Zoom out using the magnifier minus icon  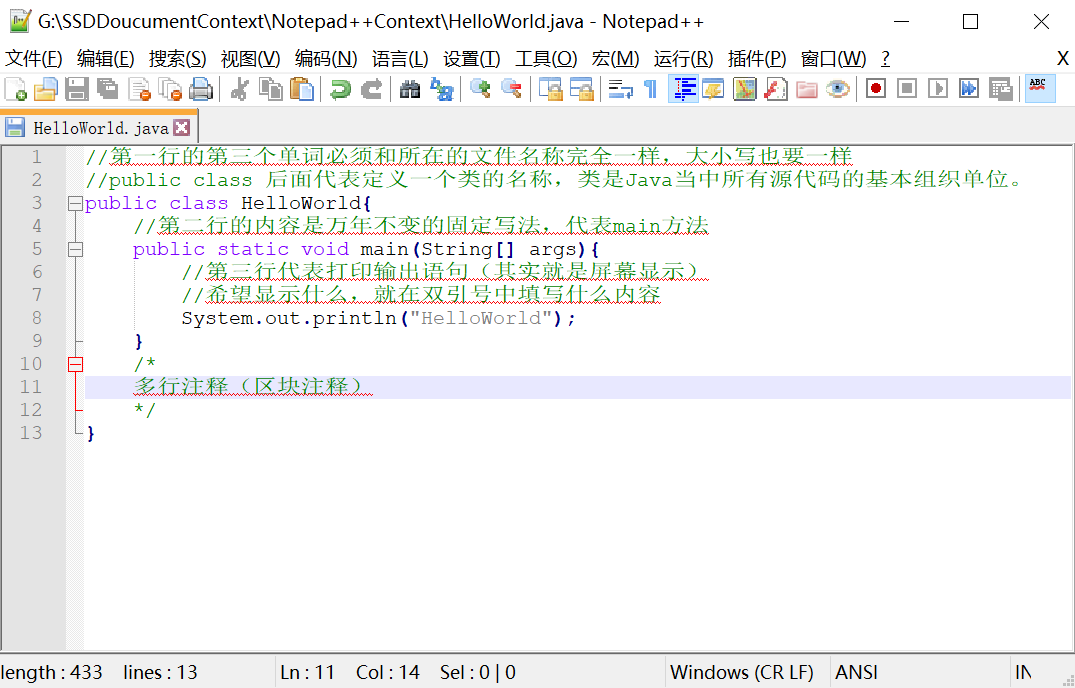pyautogui.click(x=511, y=89)
